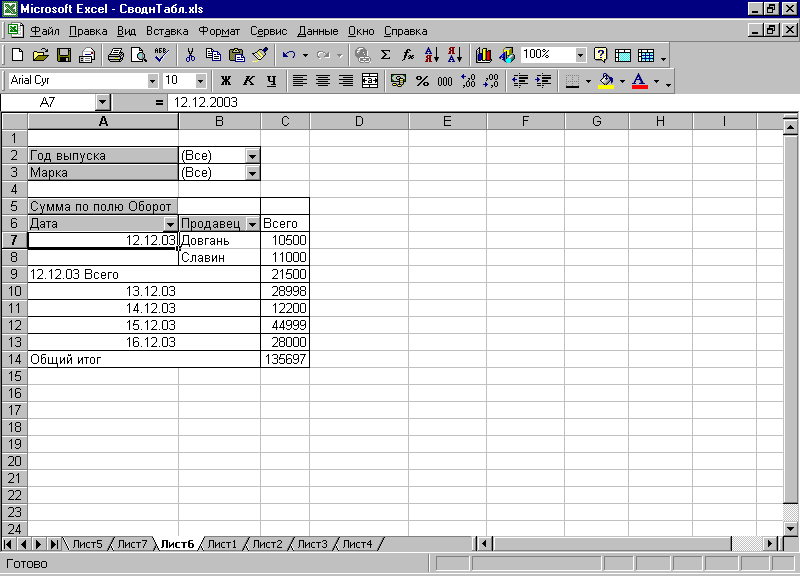Merge and center cells icon
This screenshot has height=576, width=800.
[x=370, y=81]
